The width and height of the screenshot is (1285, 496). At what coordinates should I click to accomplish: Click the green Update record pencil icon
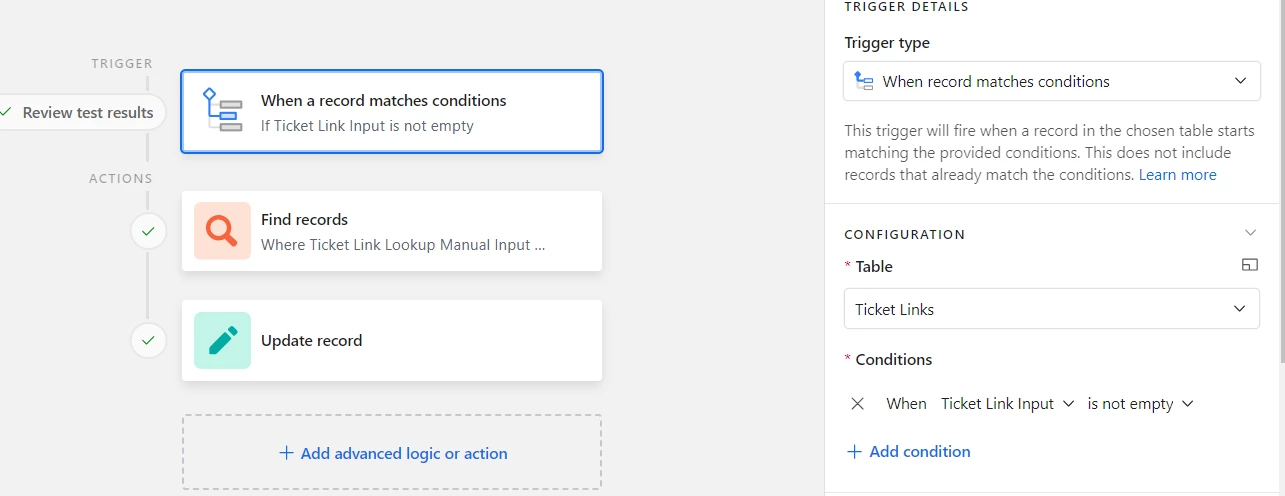(x=222, y=340)
